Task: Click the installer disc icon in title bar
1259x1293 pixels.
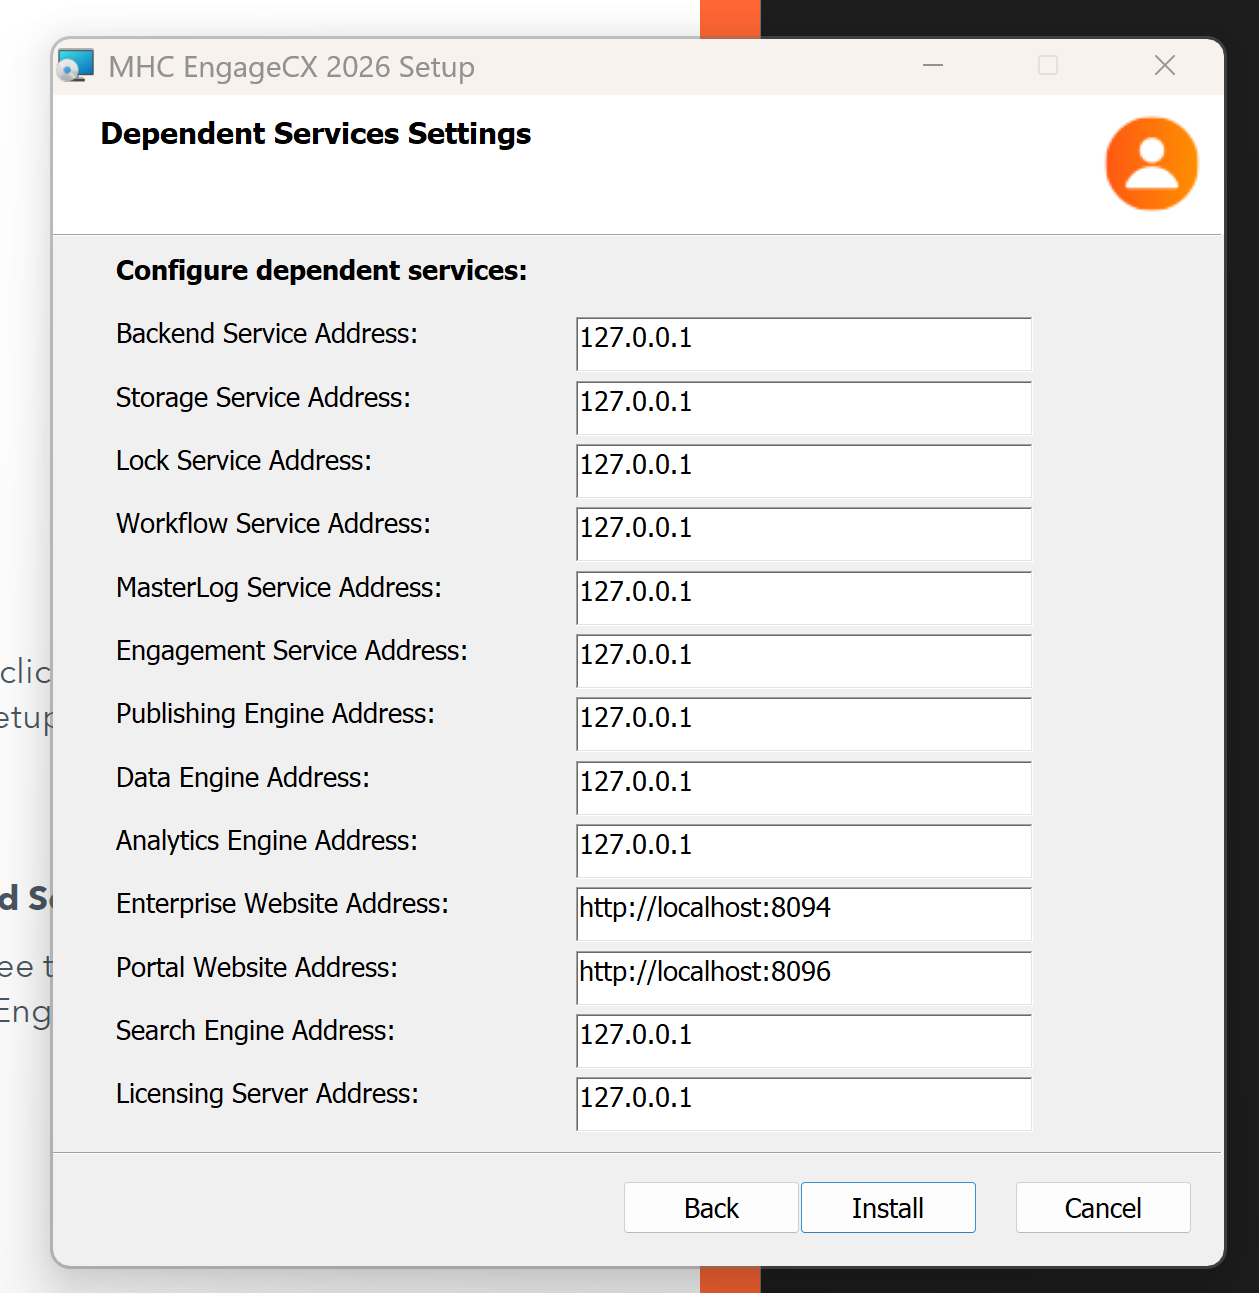Action: tap(75, 66)
